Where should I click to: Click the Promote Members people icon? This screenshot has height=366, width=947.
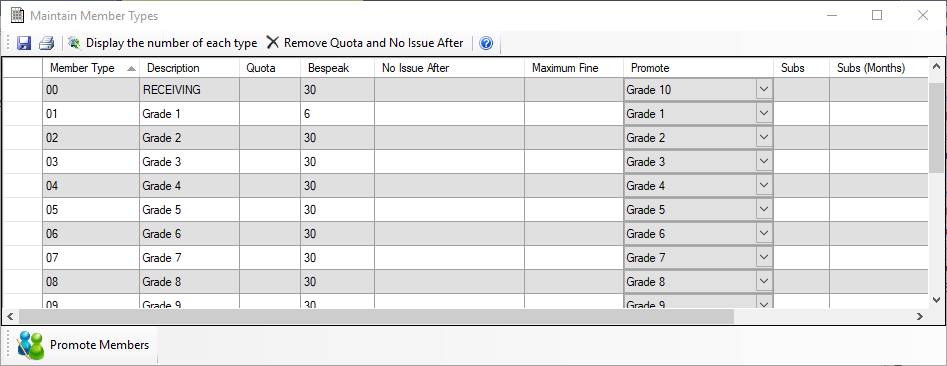click(30, 345)
